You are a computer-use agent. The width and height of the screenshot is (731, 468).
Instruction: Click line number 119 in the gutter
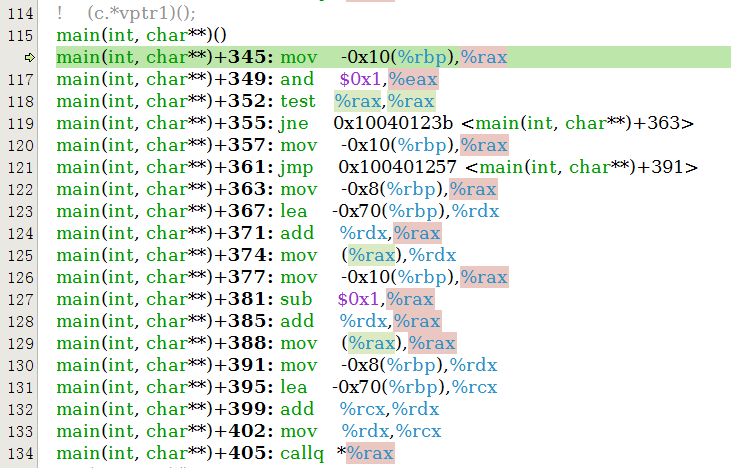pyautogui.click(x=20, y=123)
